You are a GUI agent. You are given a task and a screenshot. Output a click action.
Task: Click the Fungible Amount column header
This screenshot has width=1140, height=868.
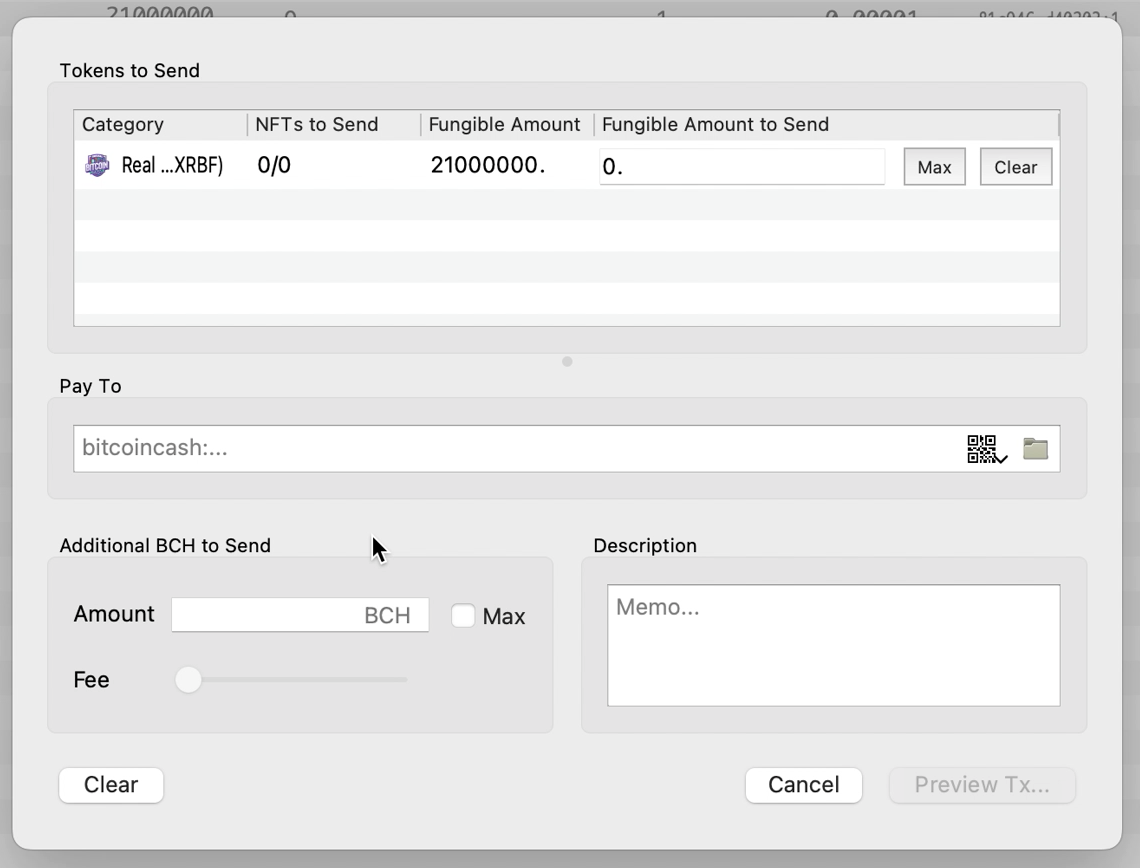[504, 124]
